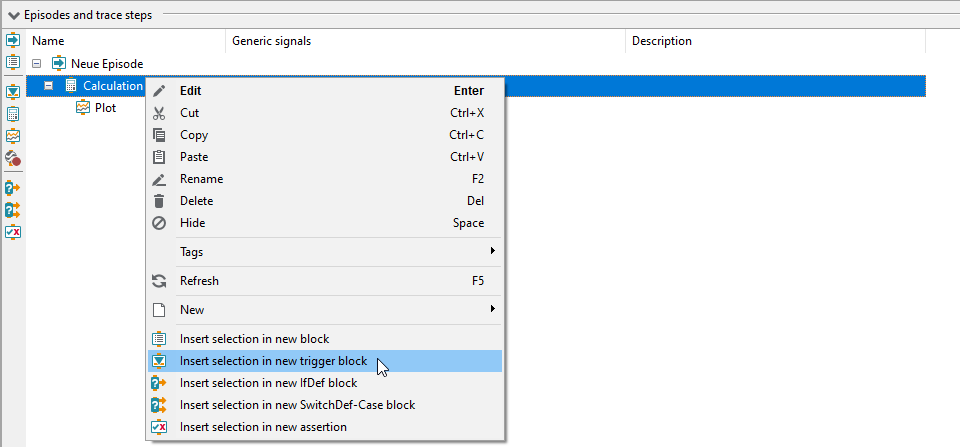Collapse the Neue Episode tree node
The width and height of the screenshot is (960, 447).
[37, 64]
